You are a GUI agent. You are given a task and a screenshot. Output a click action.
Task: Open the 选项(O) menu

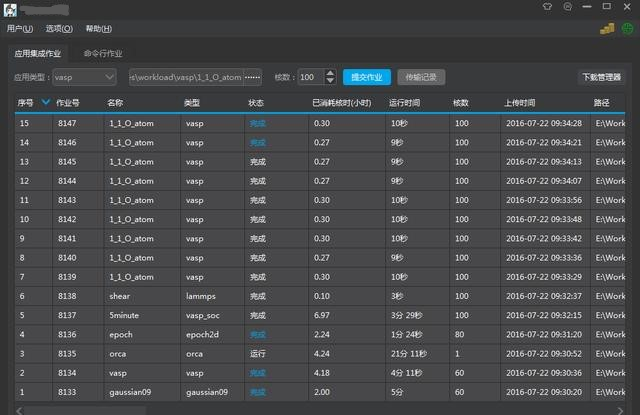click(59, 29)
